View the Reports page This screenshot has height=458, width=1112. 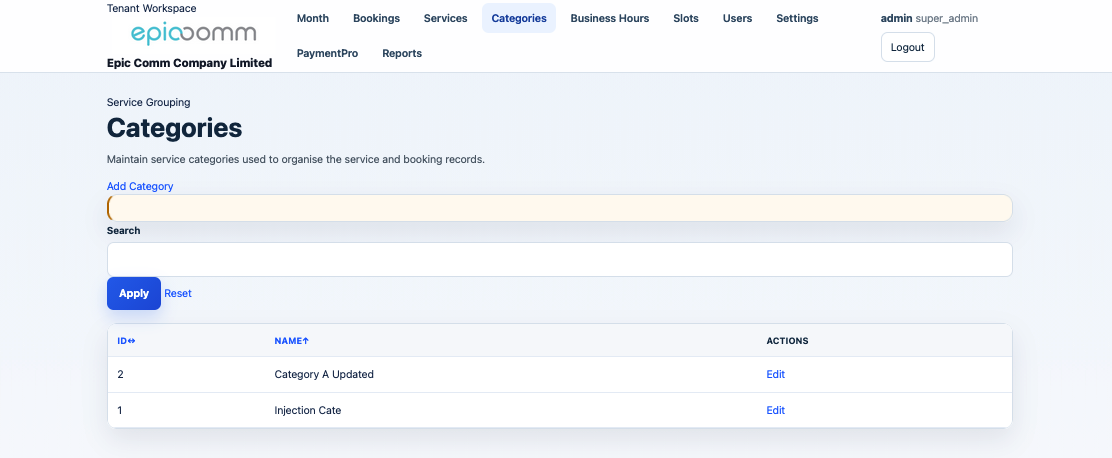(402, 53)
